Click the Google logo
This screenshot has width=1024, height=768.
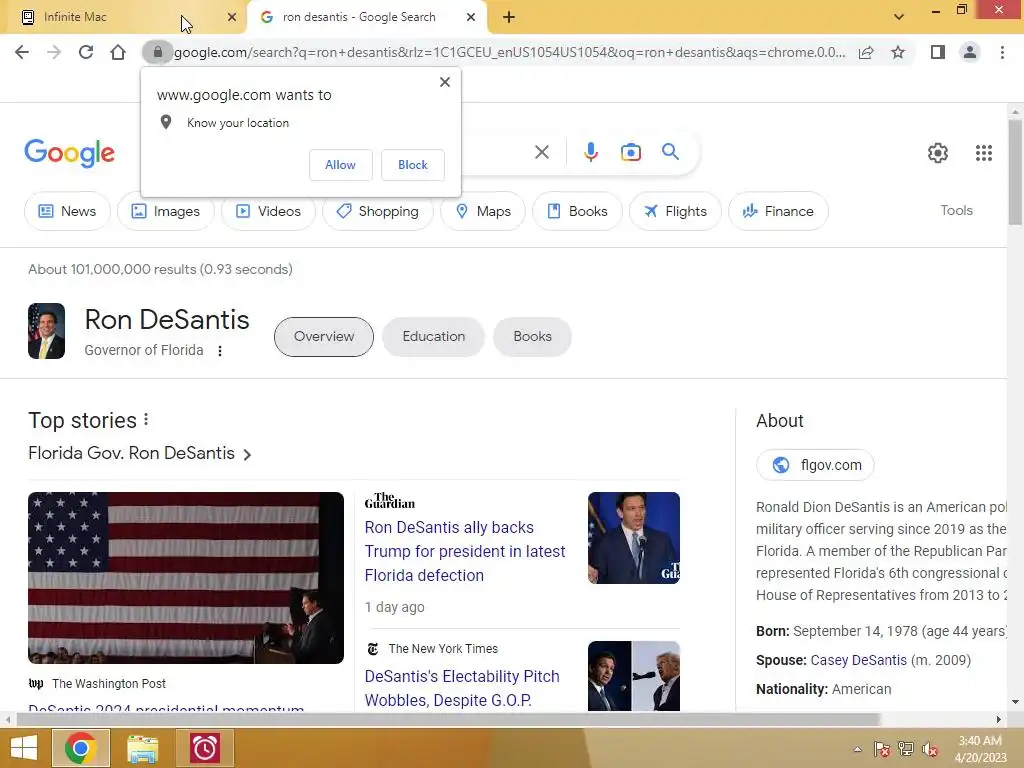click(69, 153)
